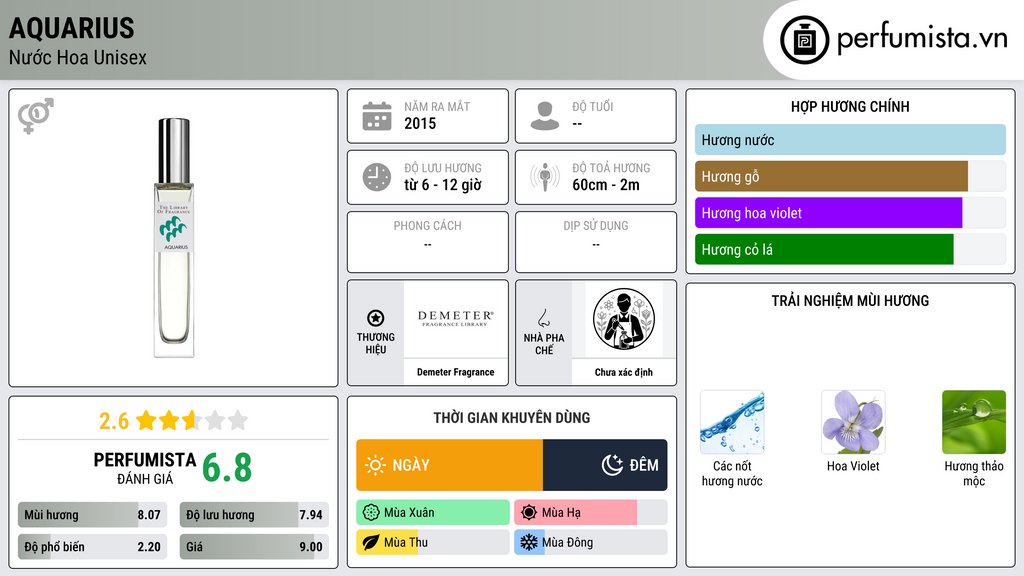Click the first gold rating star
This screenshot has height=576, width=1024.
146,420
